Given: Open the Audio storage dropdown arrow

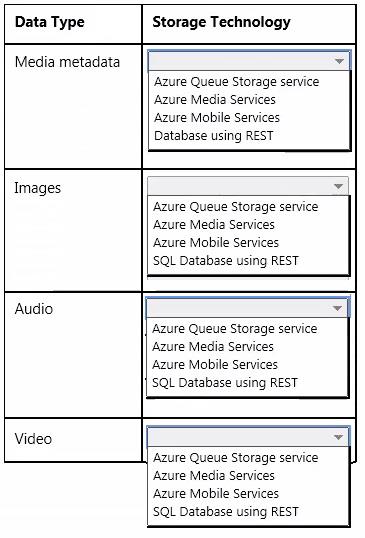Looking at the screenshot, I should pyautogui.click(x=338, y=308).
